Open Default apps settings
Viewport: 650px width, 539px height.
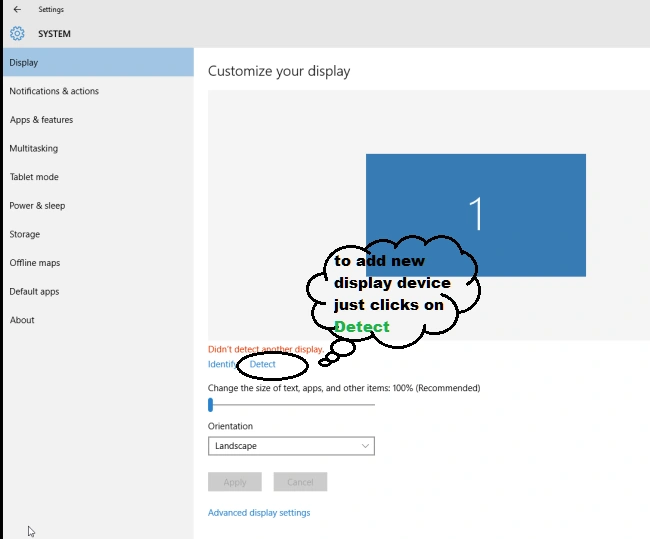click(x=98, y=291)
